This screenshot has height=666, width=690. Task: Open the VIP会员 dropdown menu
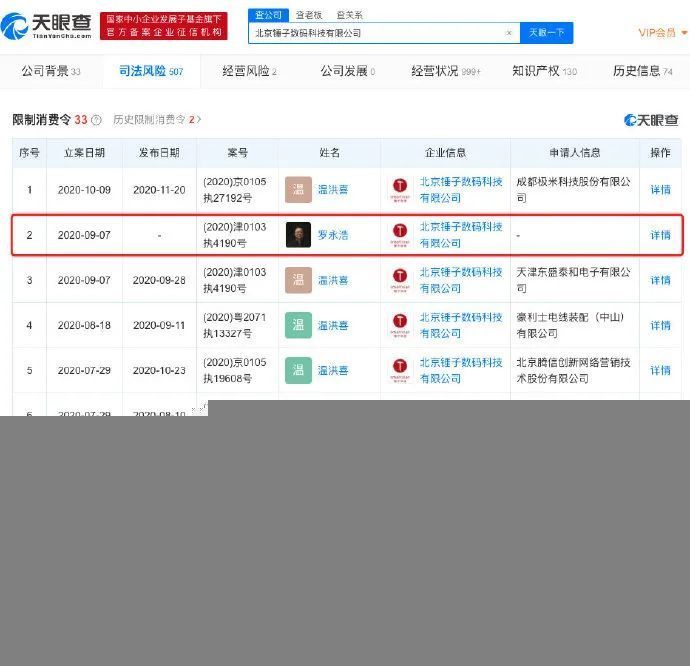661,33
